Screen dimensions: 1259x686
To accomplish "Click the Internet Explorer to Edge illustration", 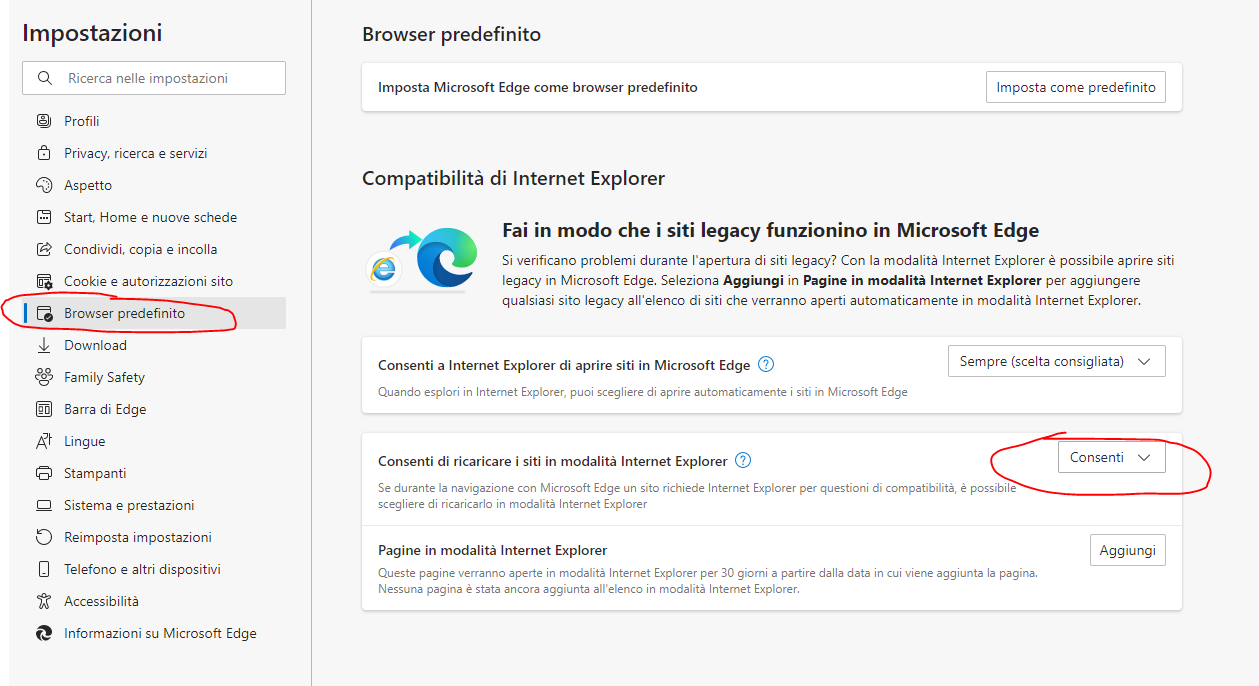I will pyautogui.click(x=422, y=258).
